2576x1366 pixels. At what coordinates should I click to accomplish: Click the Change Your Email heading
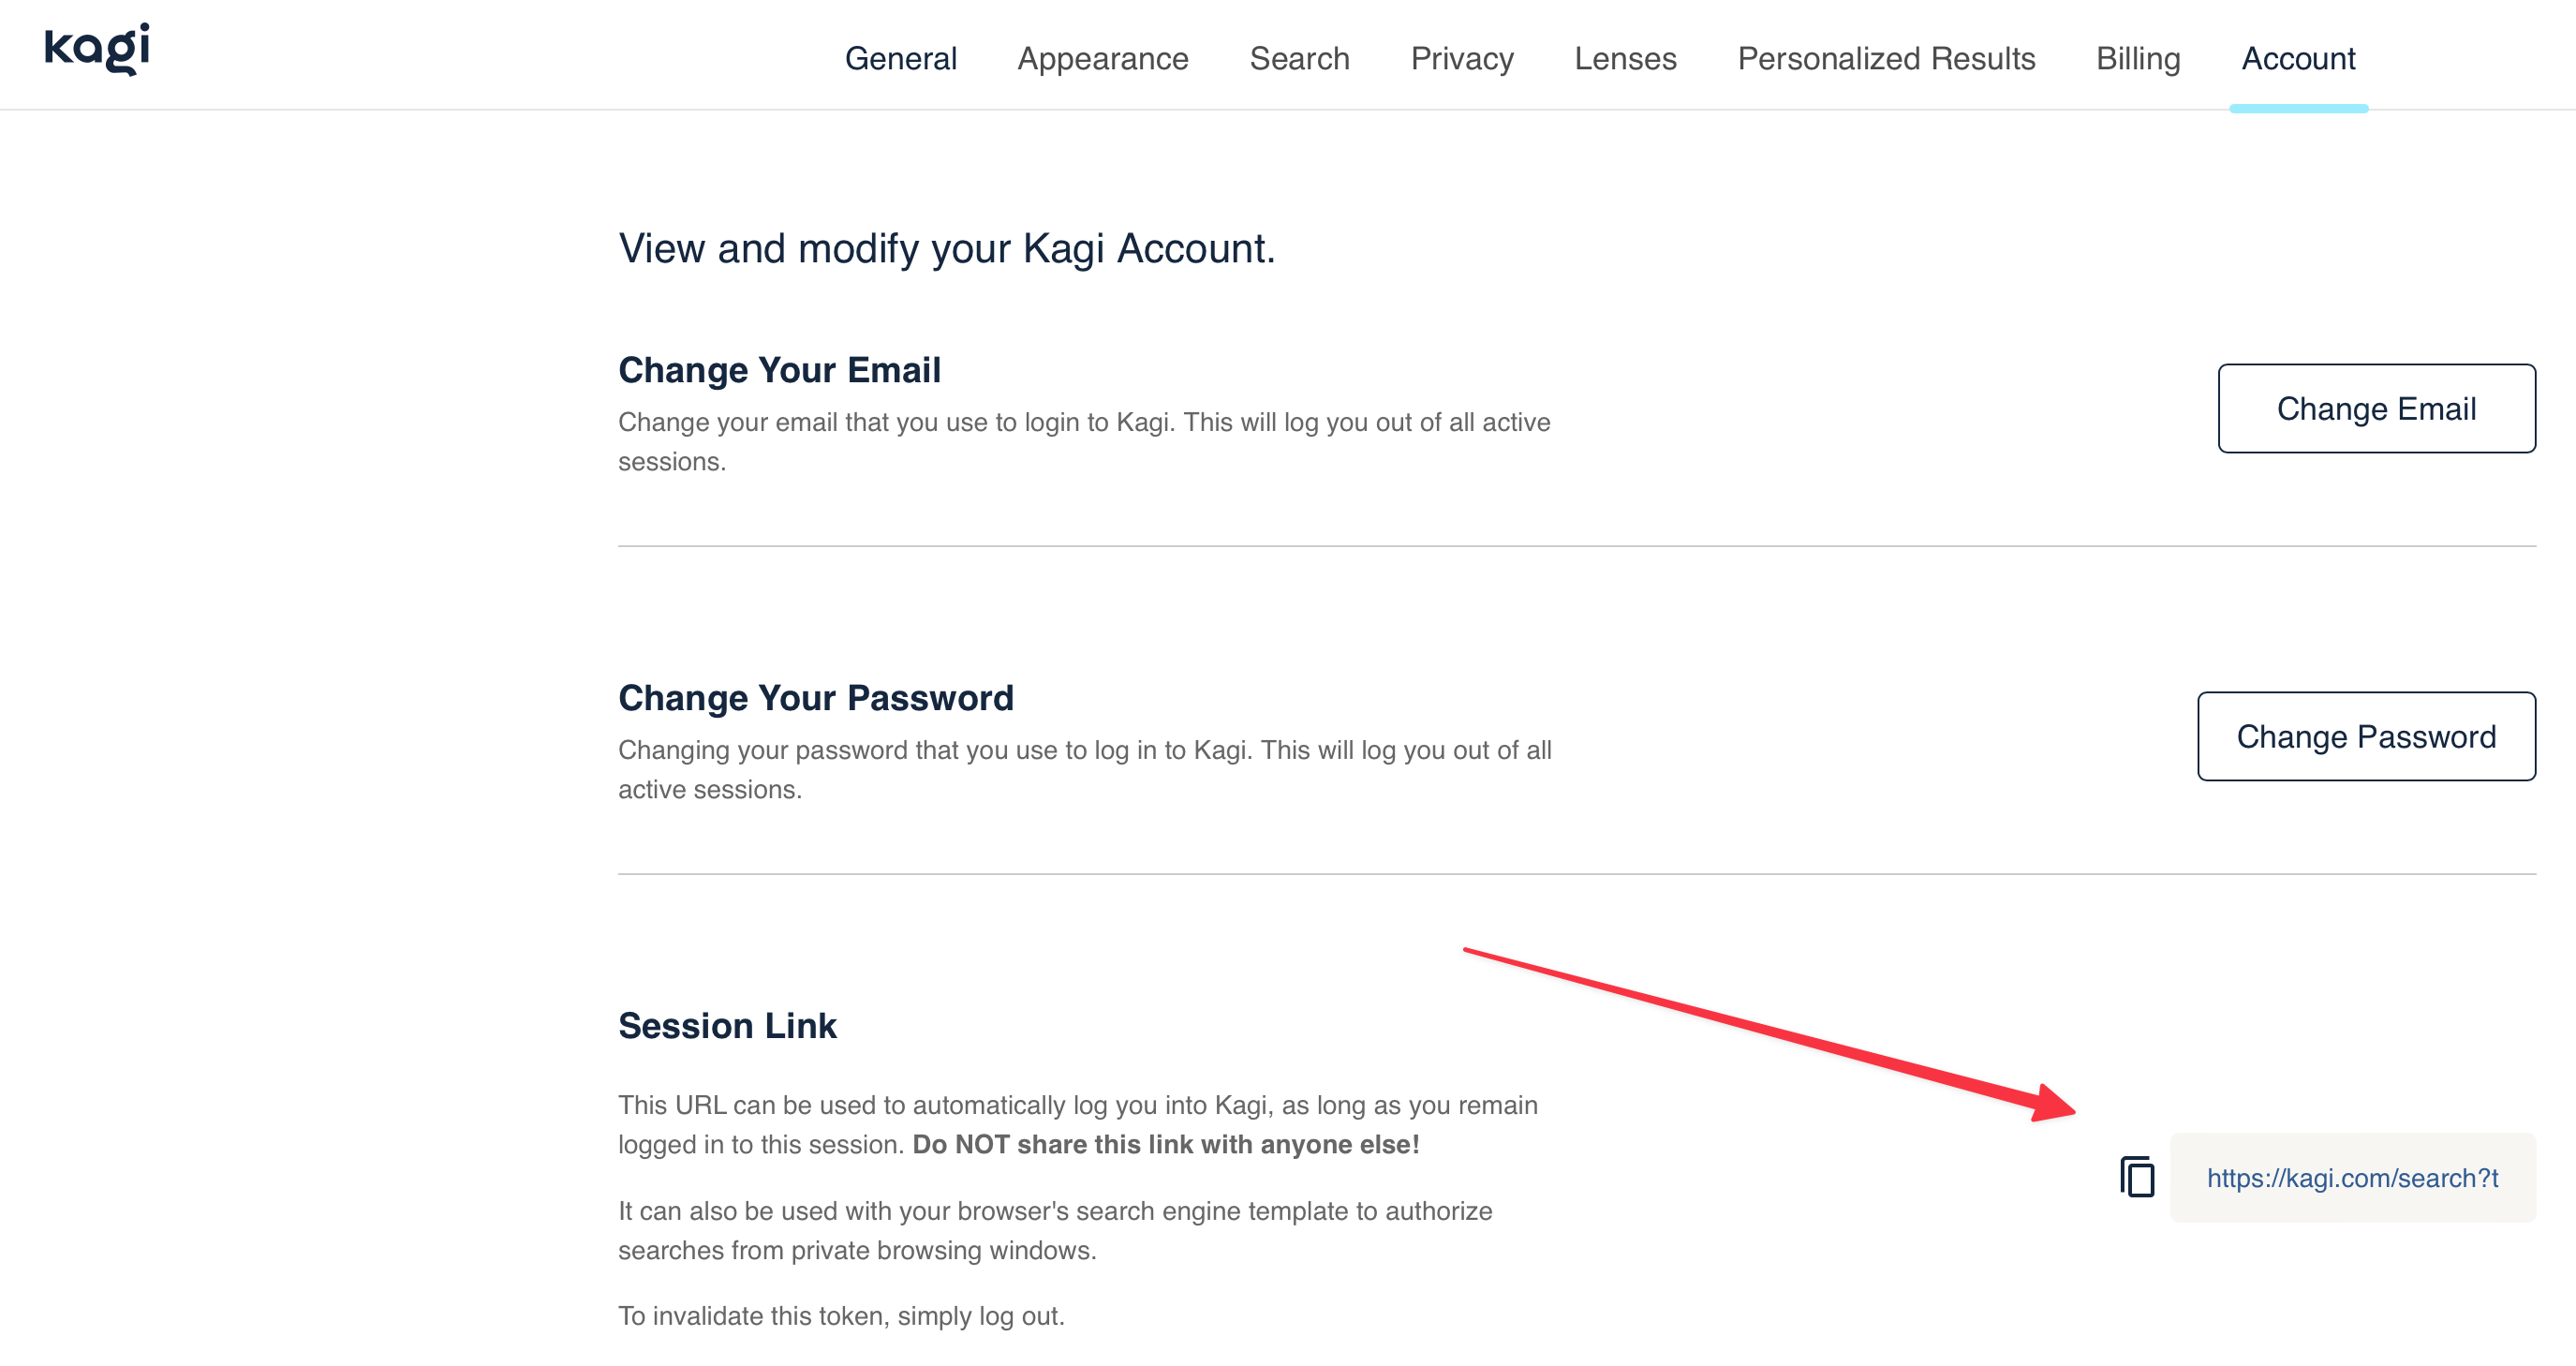click(x=779, y=369)
